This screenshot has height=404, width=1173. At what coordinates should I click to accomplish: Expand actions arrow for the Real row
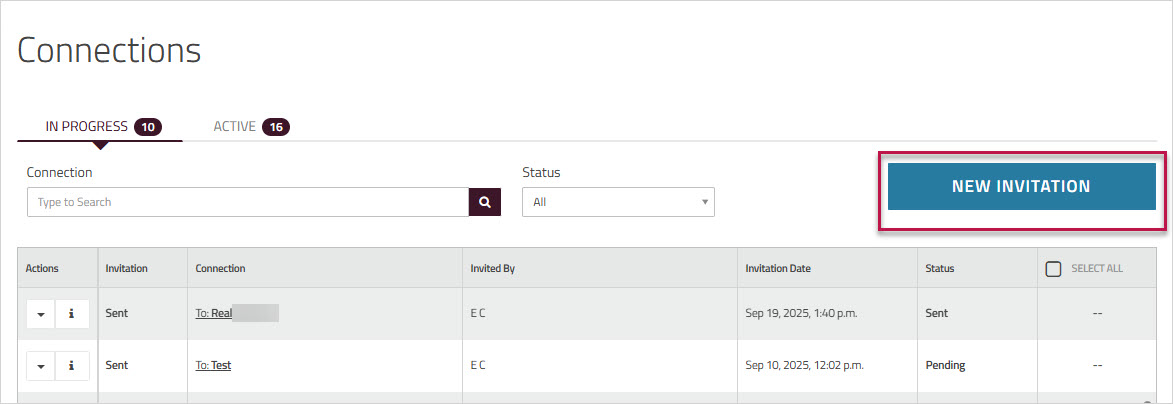point(41,313)
